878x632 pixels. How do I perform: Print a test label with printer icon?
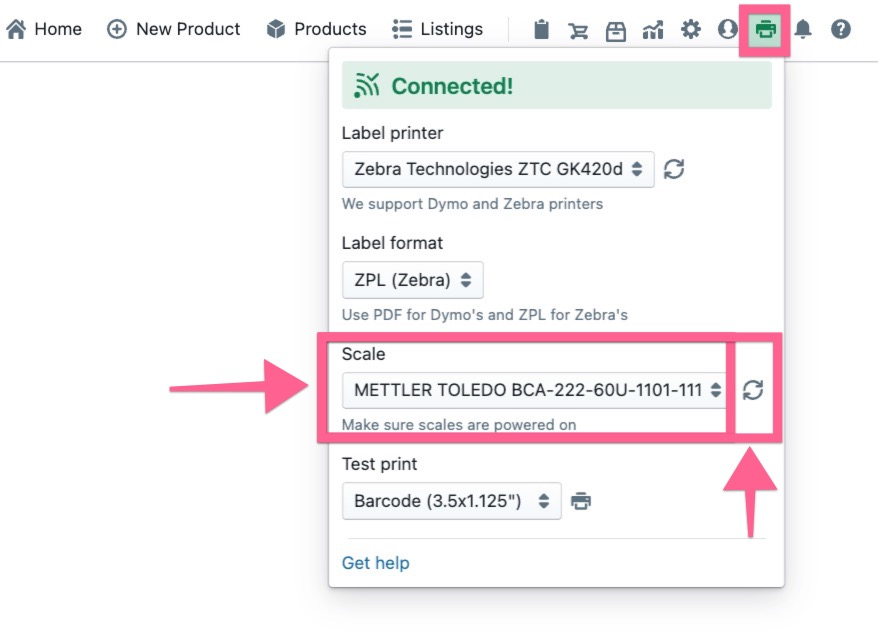[581, 501]
